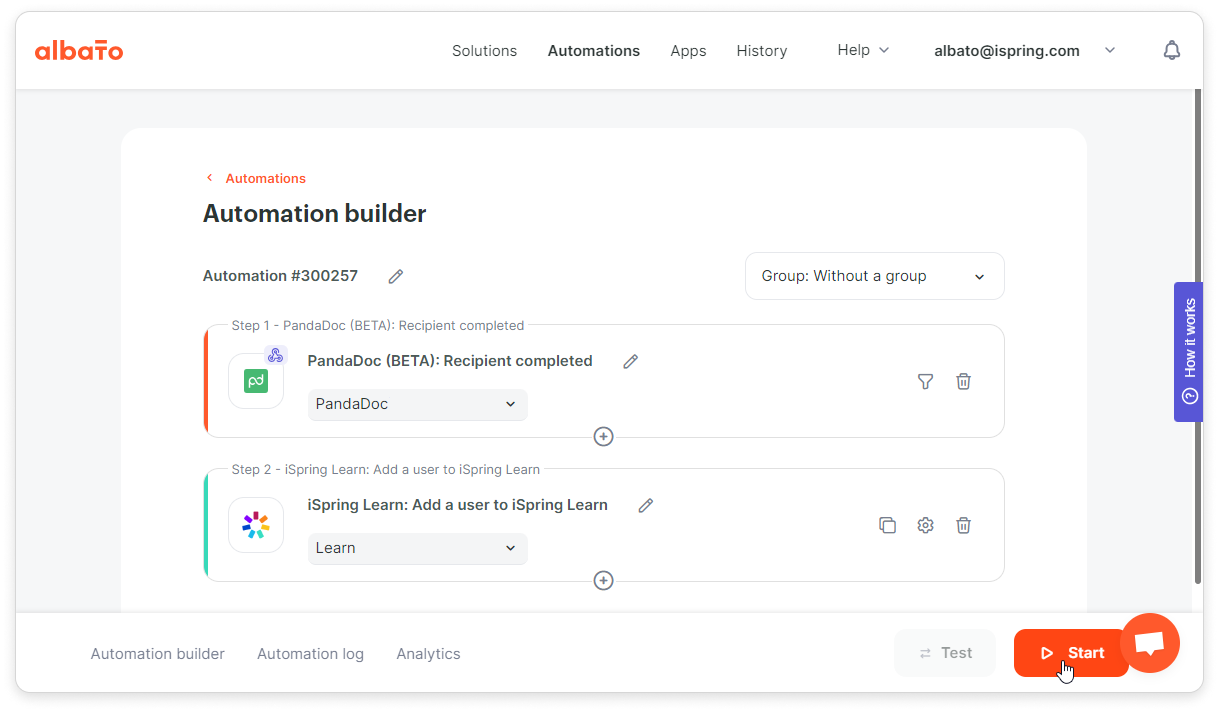Click the Albato logo

tap(79, 50)
